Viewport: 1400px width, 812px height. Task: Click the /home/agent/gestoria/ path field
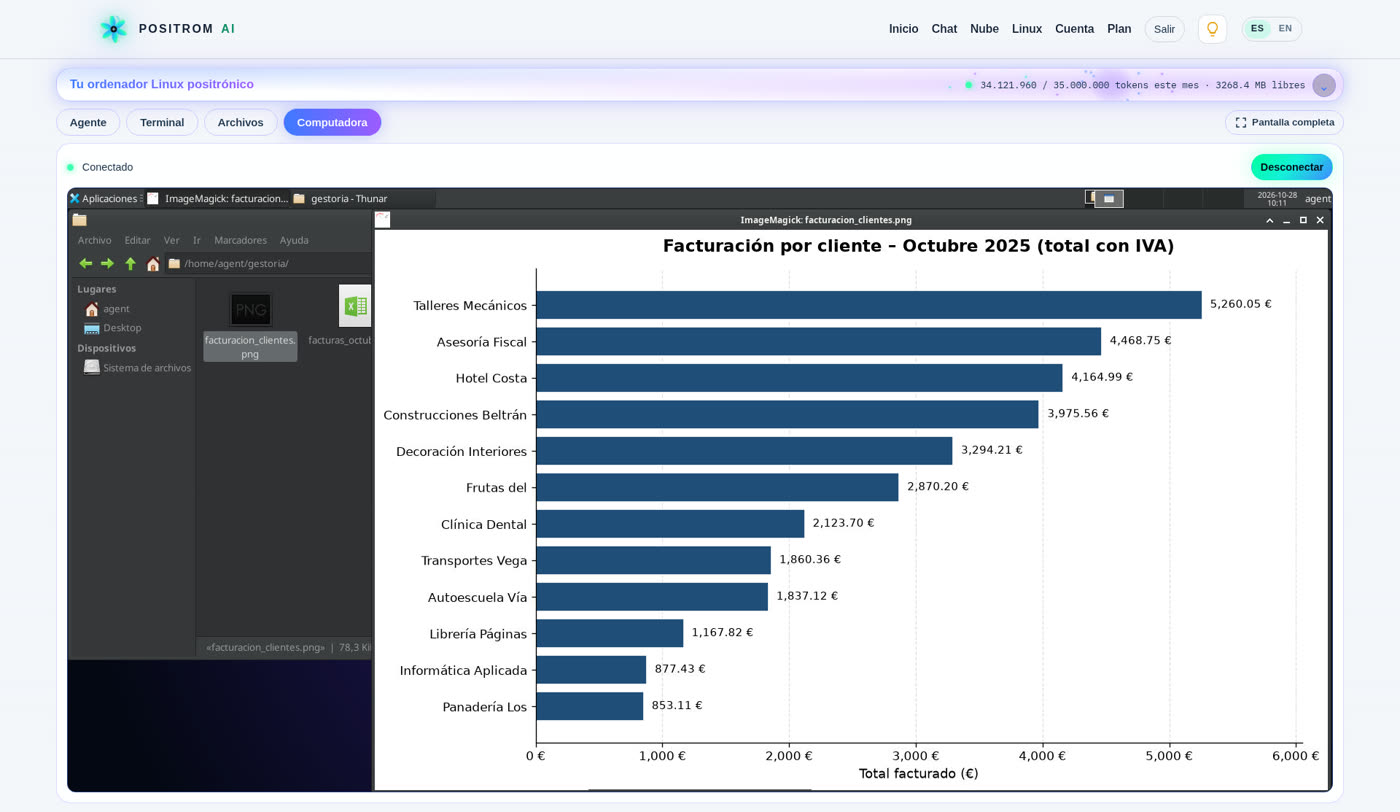(268, 264)
